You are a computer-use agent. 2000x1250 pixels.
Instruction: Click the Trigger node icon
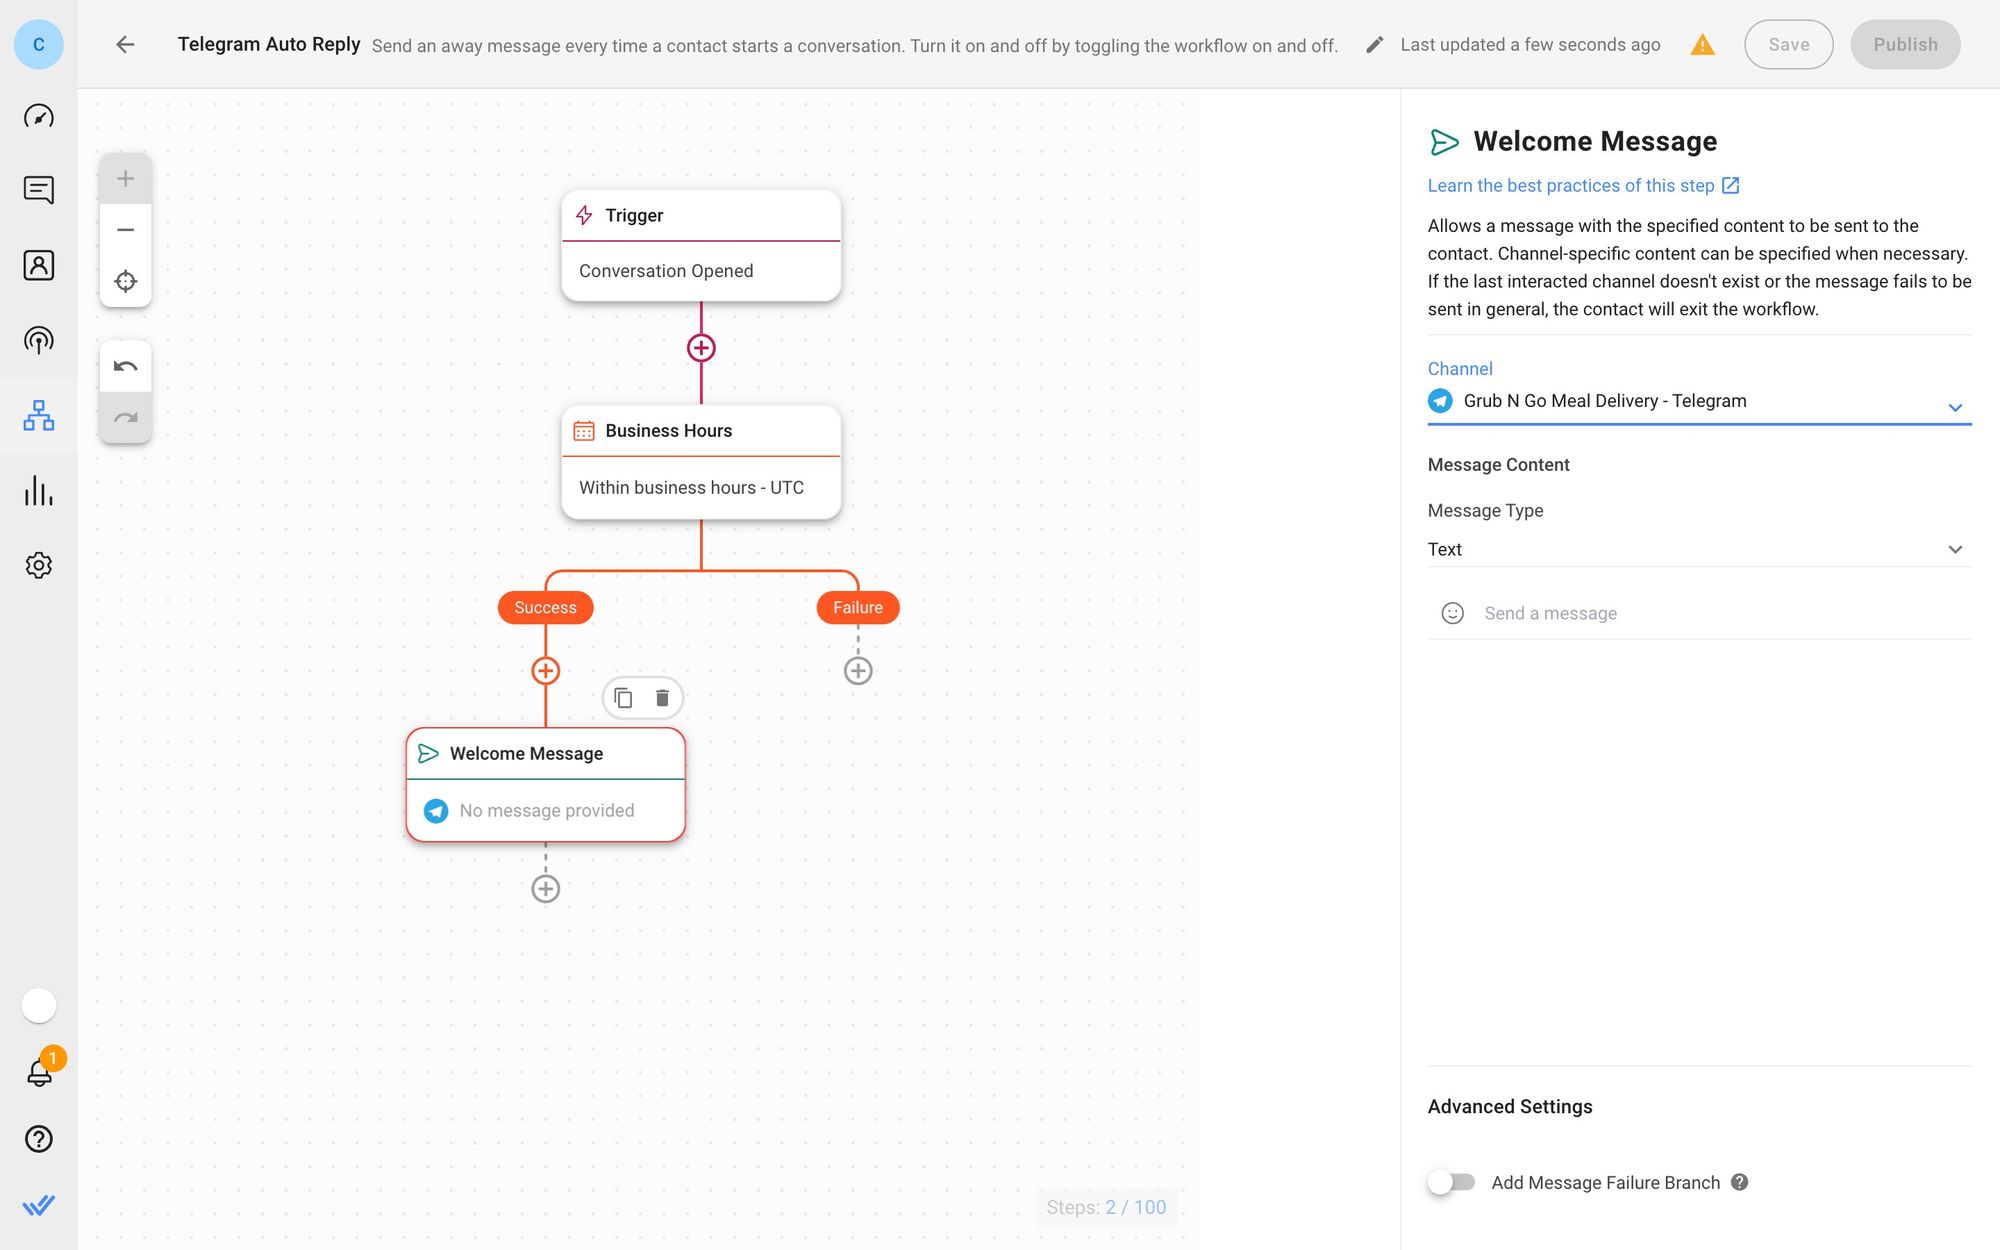click(x=585, y=215)
